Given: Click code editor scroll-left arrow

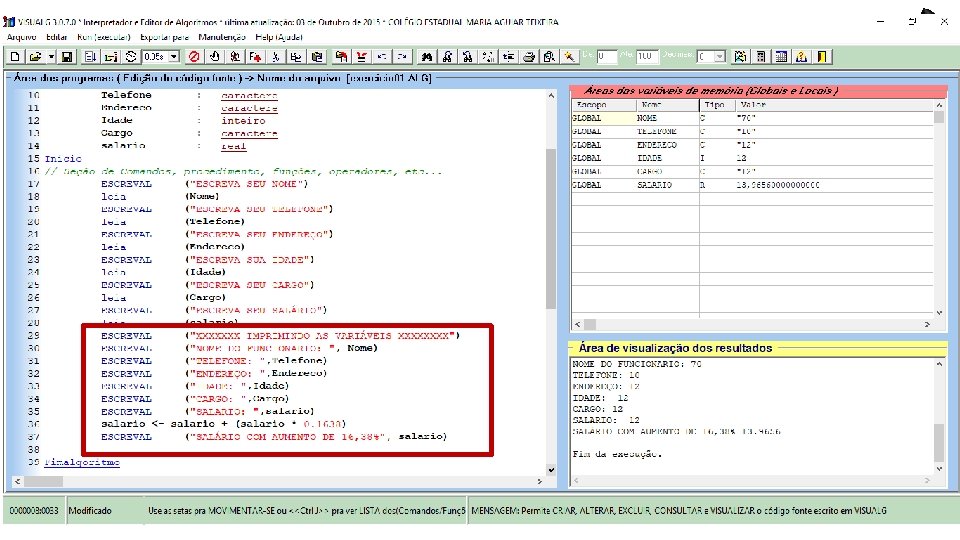Looking at the screenshot, I should (x=17, y=482).
